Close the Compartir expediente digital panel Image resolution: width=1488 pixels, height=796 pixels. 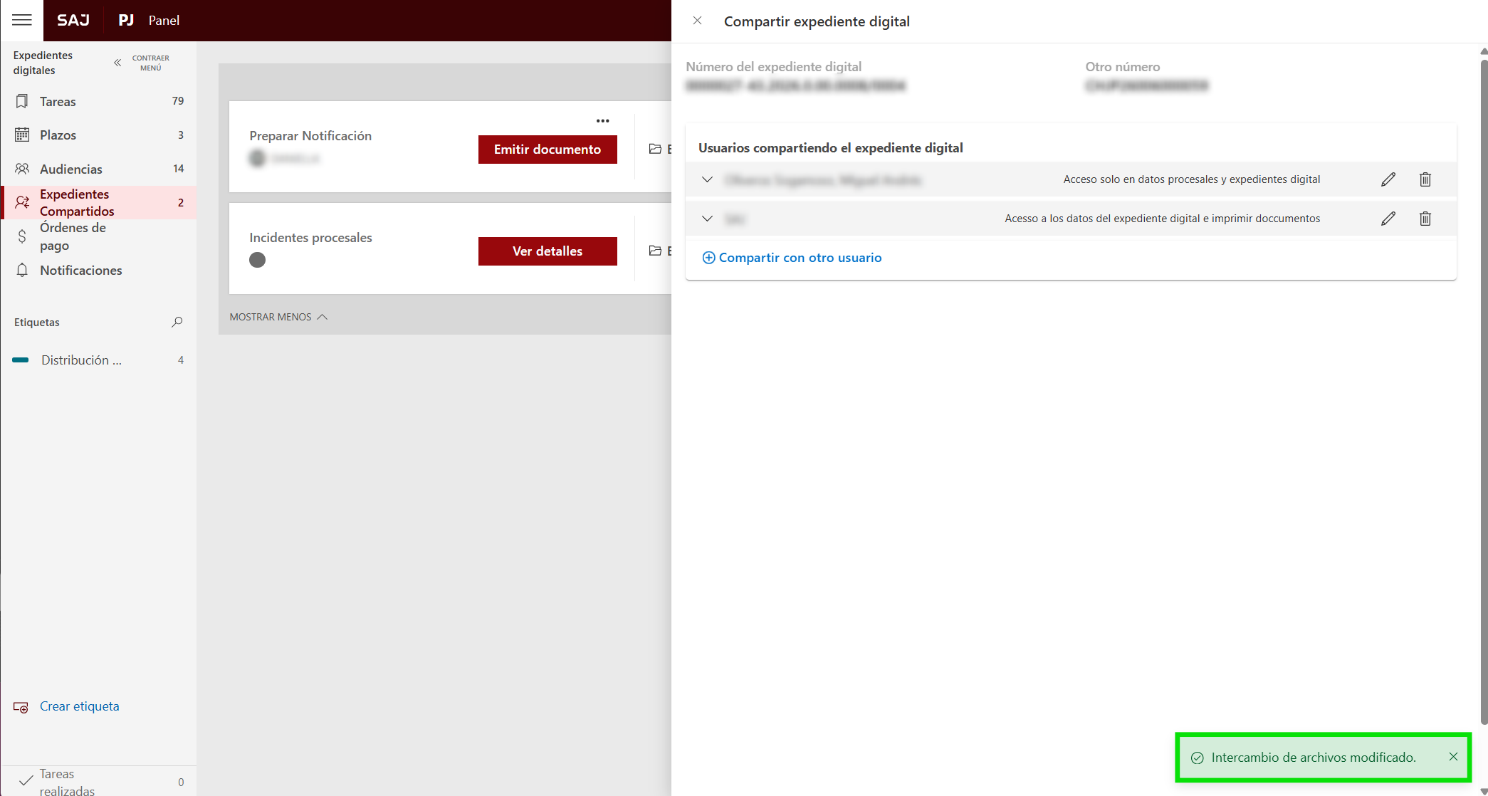(x=697, y=21)
